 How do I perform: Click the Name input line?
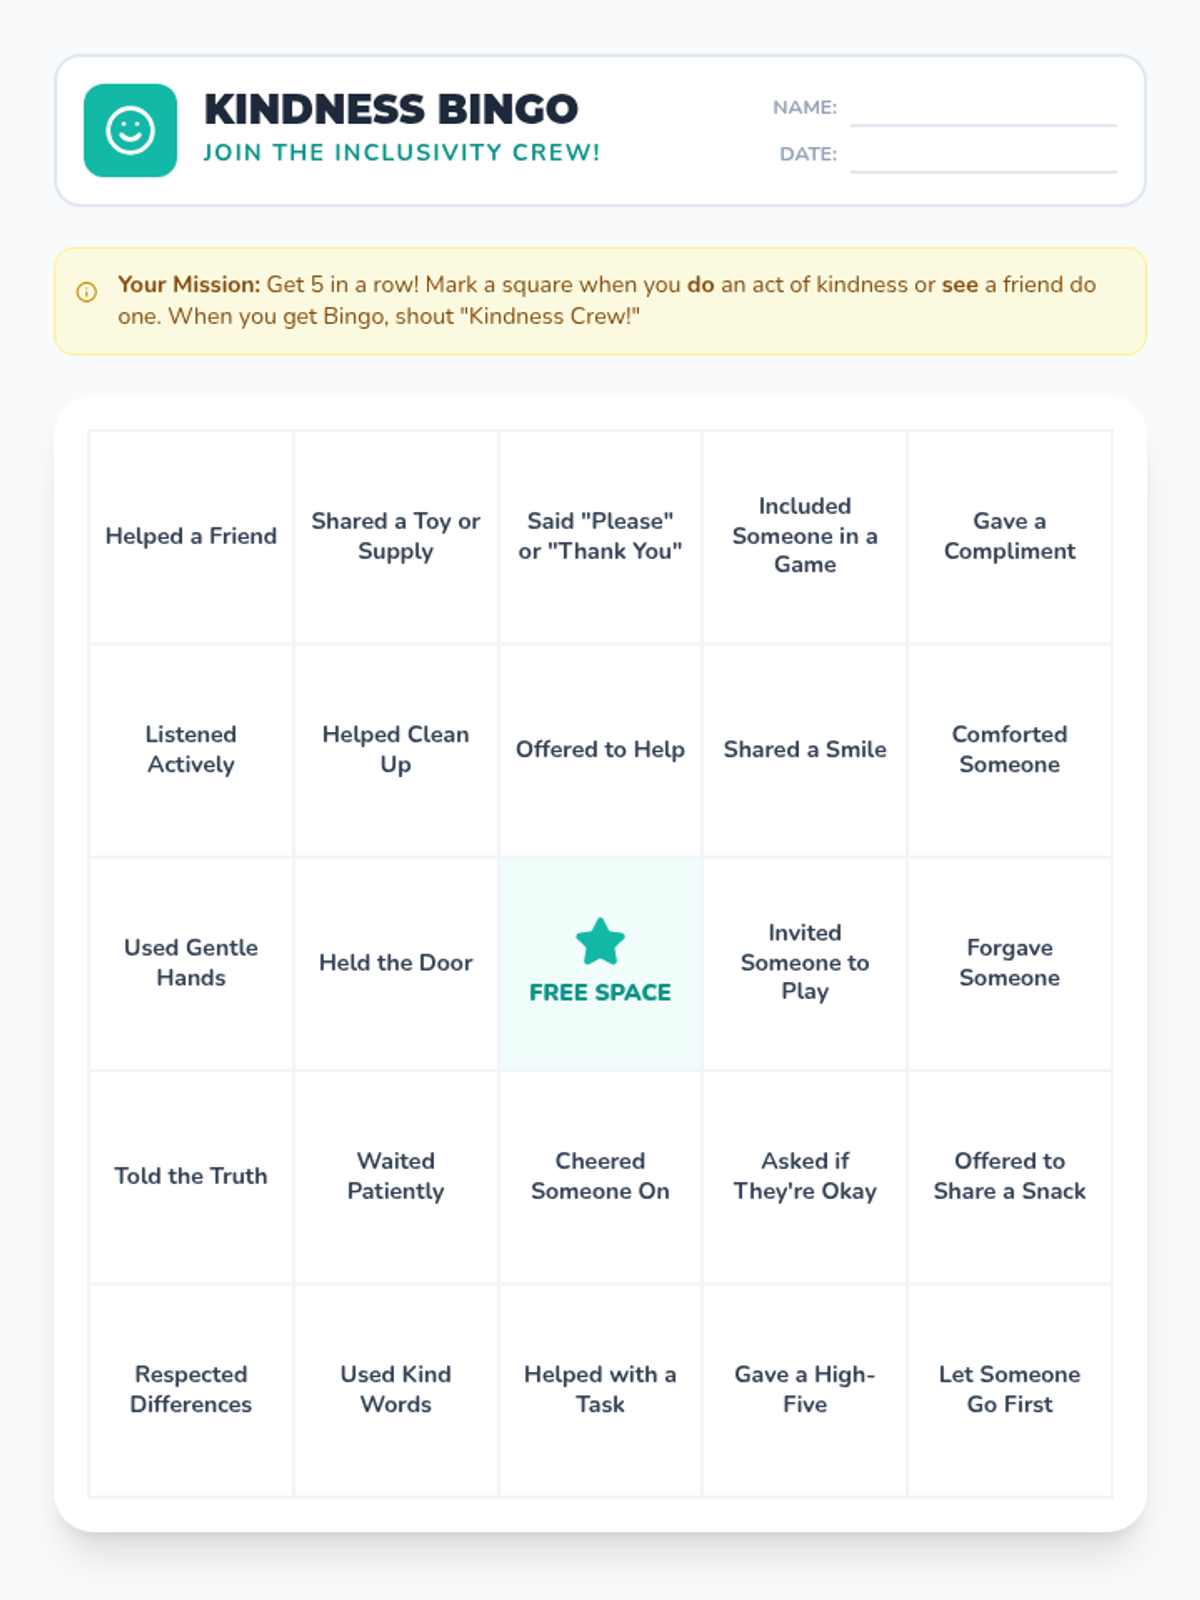point(983,112)
